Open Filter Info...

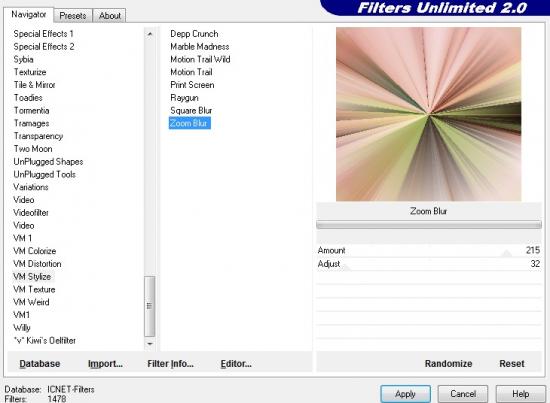(x=170, y=364)
